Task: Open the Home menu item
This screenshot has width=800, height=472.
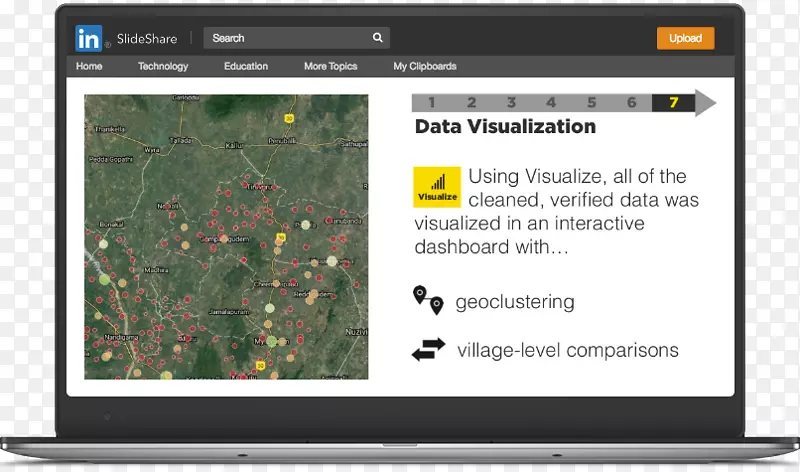Action: click(x=89, y=66)
